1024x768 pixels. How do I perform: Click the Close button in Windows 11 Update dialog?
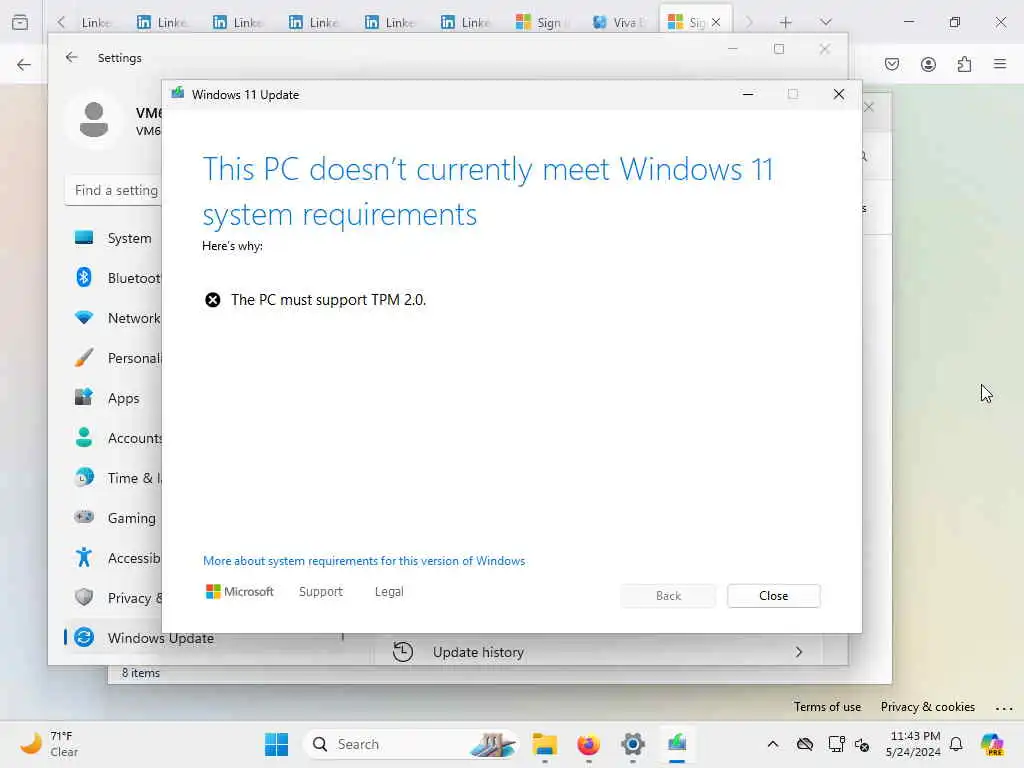click(773, 596)
